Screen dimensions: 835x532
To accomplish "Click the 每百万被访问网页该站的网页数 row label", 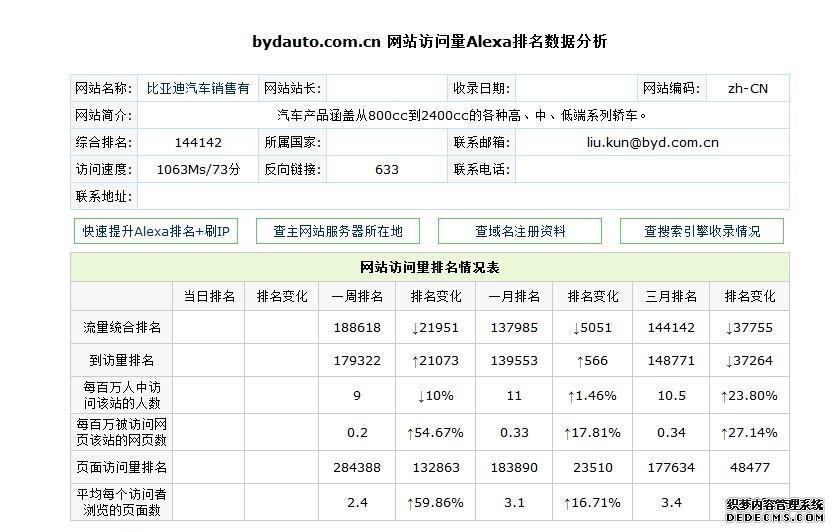I will point(121,432).
